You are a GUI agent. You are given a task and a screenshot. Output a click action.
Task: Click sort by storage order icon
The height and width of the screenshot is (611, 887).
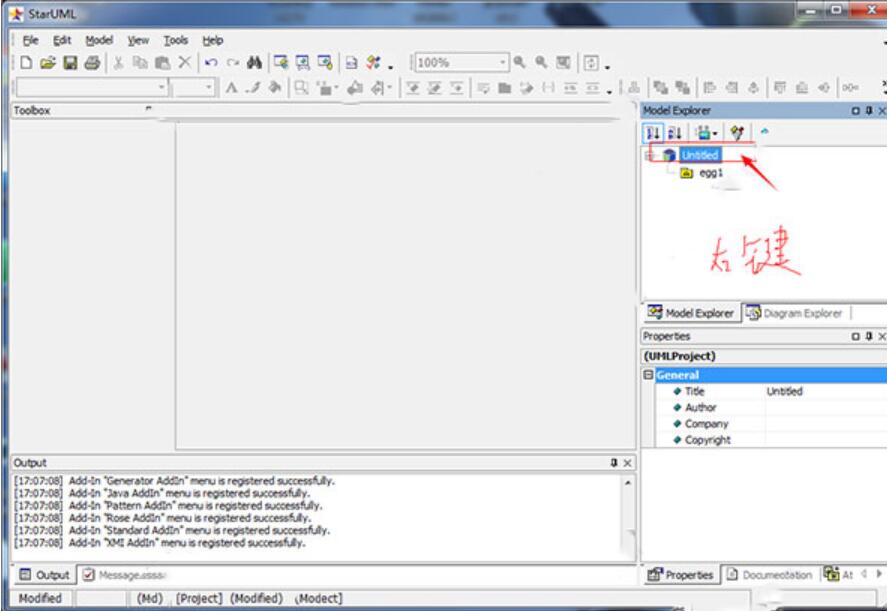[653, 133]
